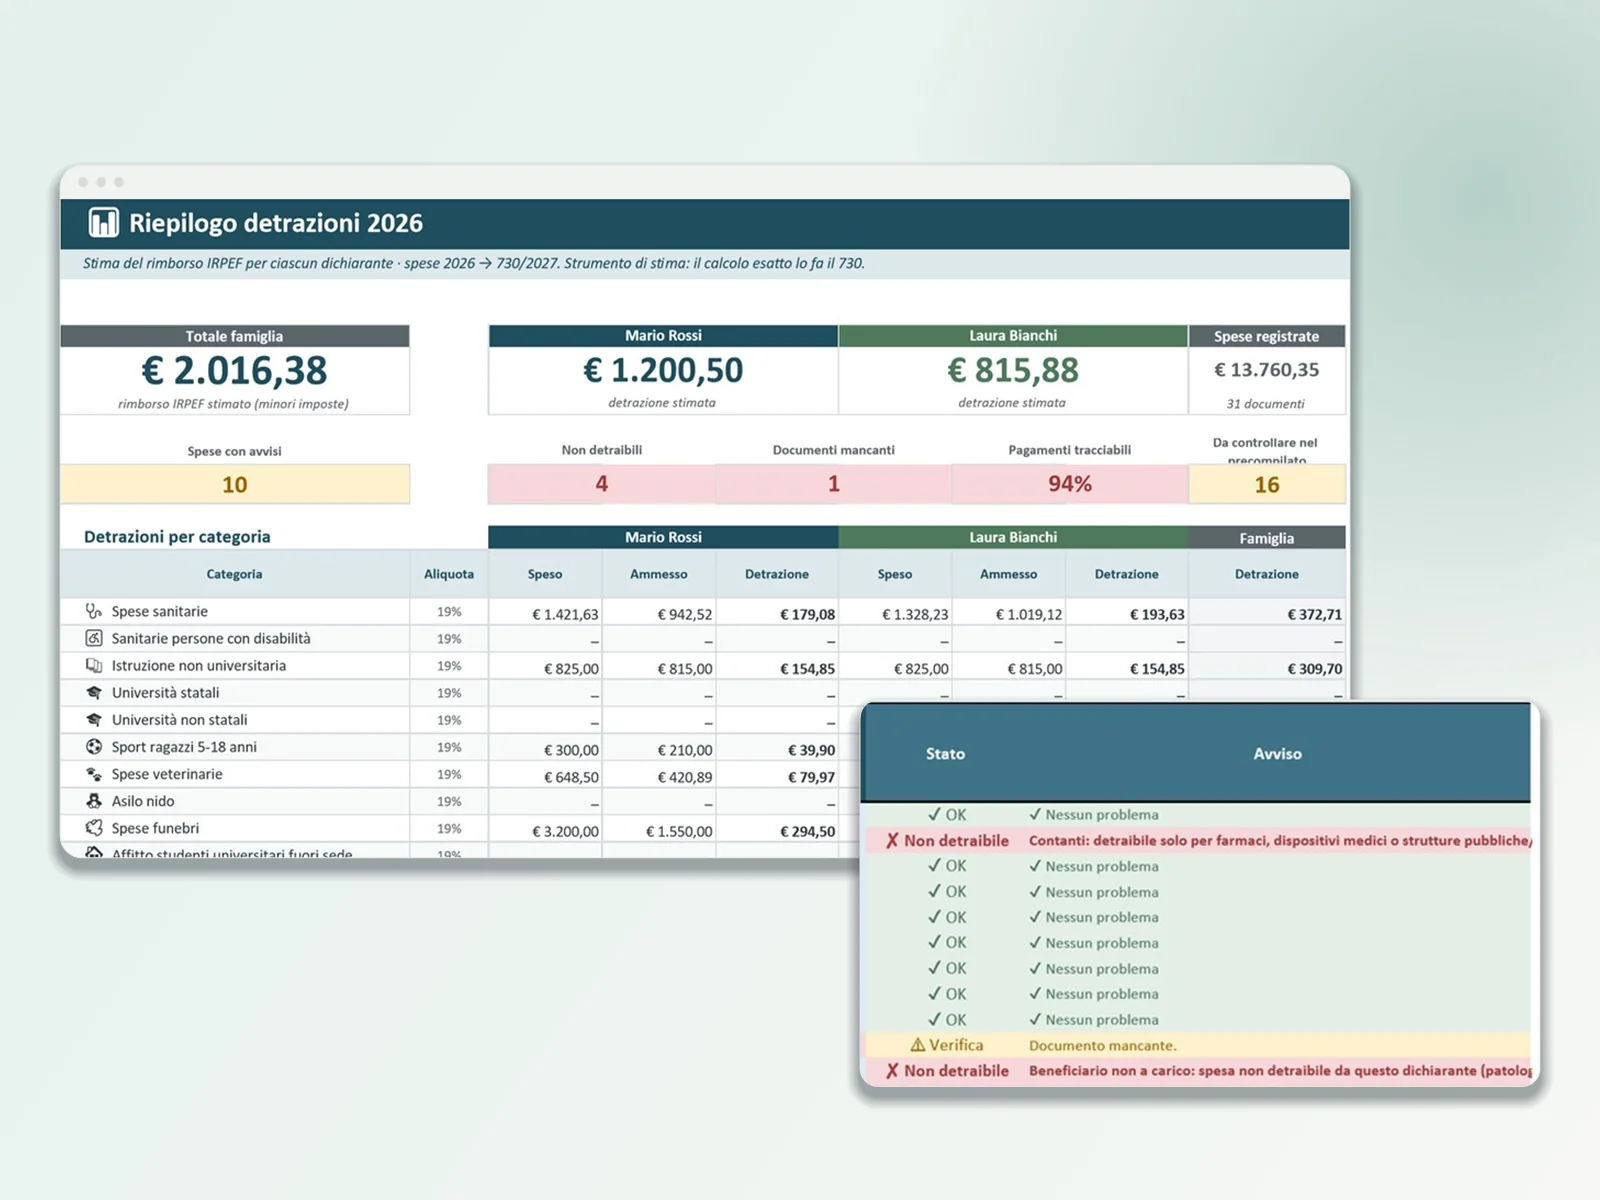
Task: Click the baby icon for Asilo nido
Action: (x=94, y=801)
